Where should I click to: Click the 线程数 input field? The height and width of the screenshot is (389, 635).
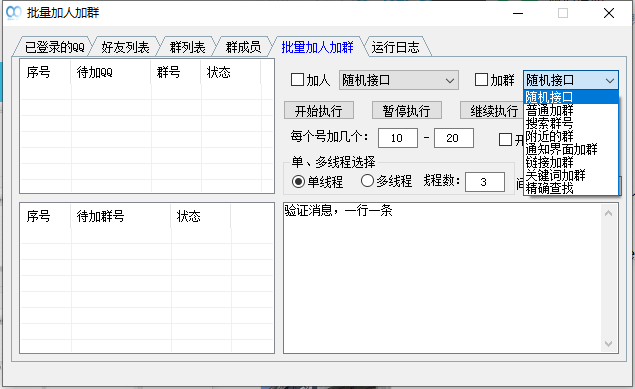(x=485, y=182)
